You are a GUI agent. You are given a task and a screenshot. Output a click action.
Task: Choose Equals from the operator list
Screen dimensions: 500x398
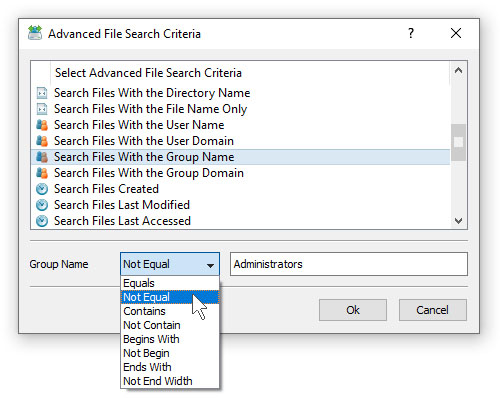click(x=170, y=283)
